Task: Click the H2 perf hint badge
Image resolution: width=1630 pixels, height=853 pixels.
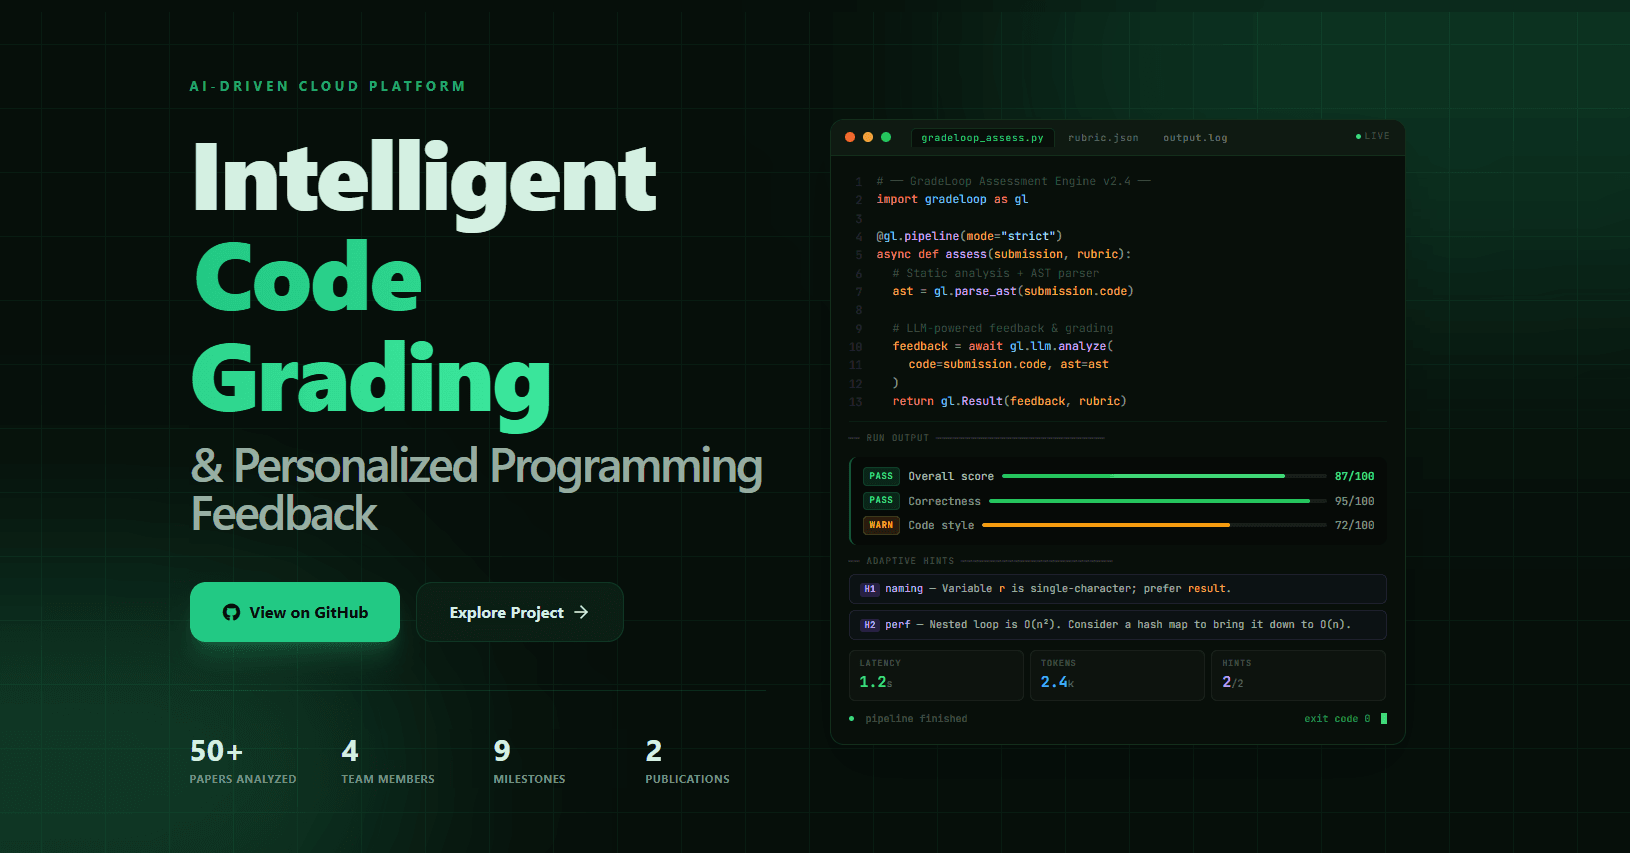Action: coord(870,625)
